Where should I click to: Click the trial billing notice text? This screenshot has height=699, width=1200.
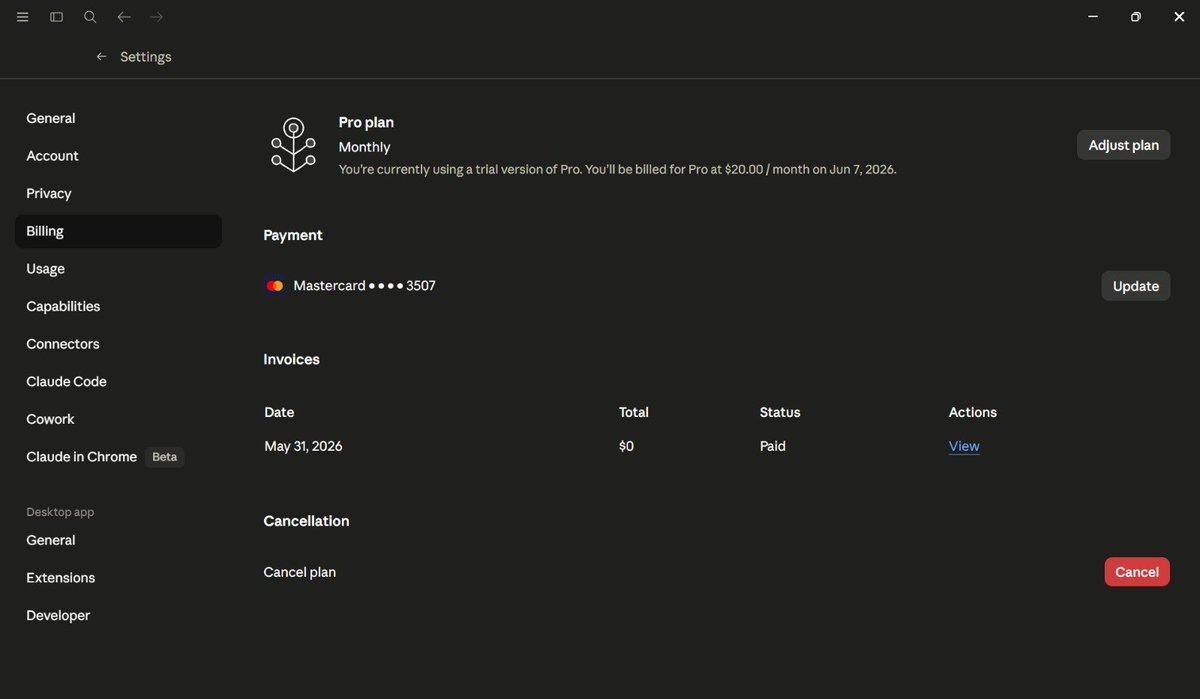(x=617, y=169)
